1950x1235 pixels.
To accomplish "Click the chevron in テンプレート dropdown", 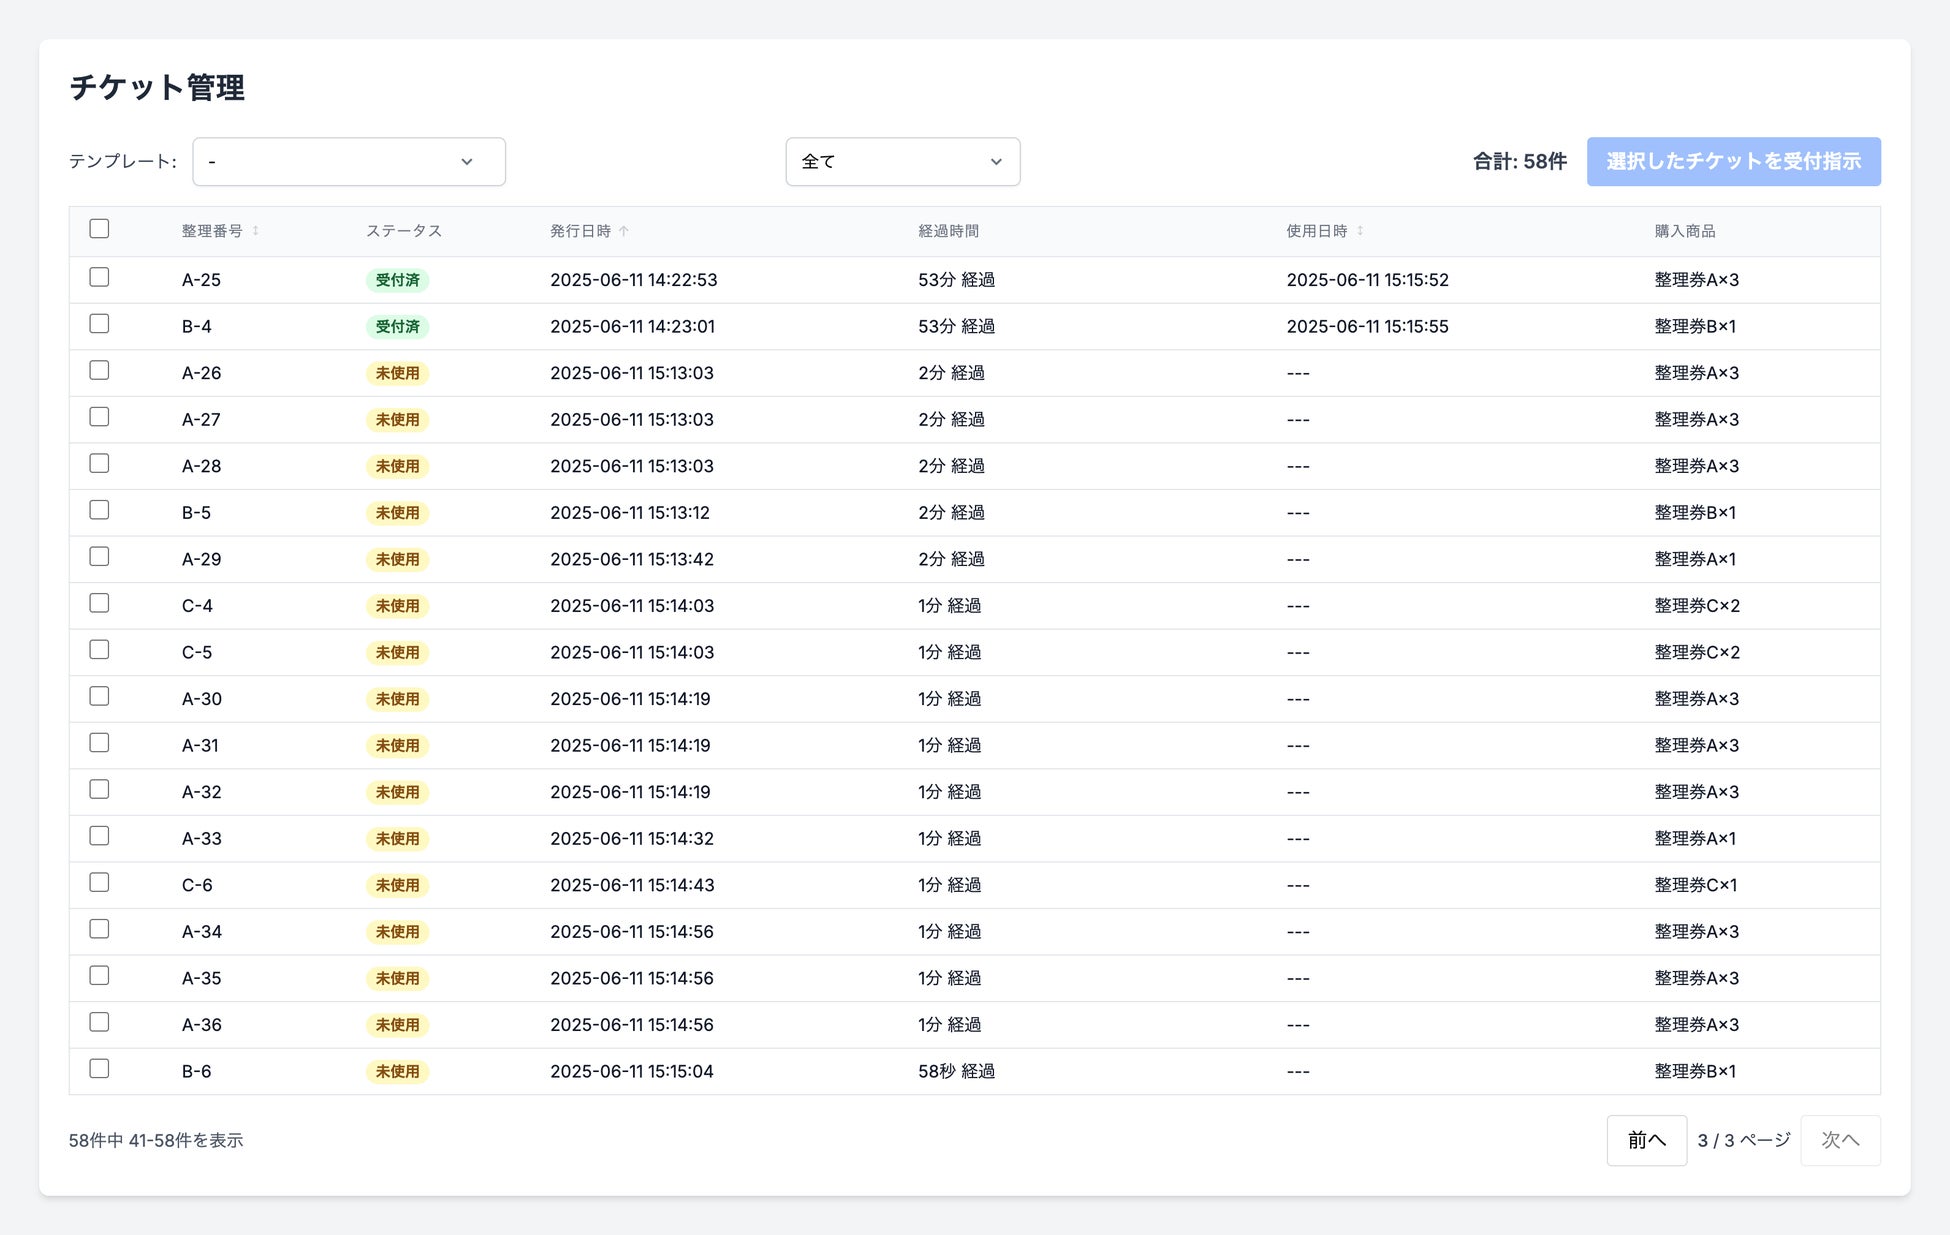I will click(467, 162).
